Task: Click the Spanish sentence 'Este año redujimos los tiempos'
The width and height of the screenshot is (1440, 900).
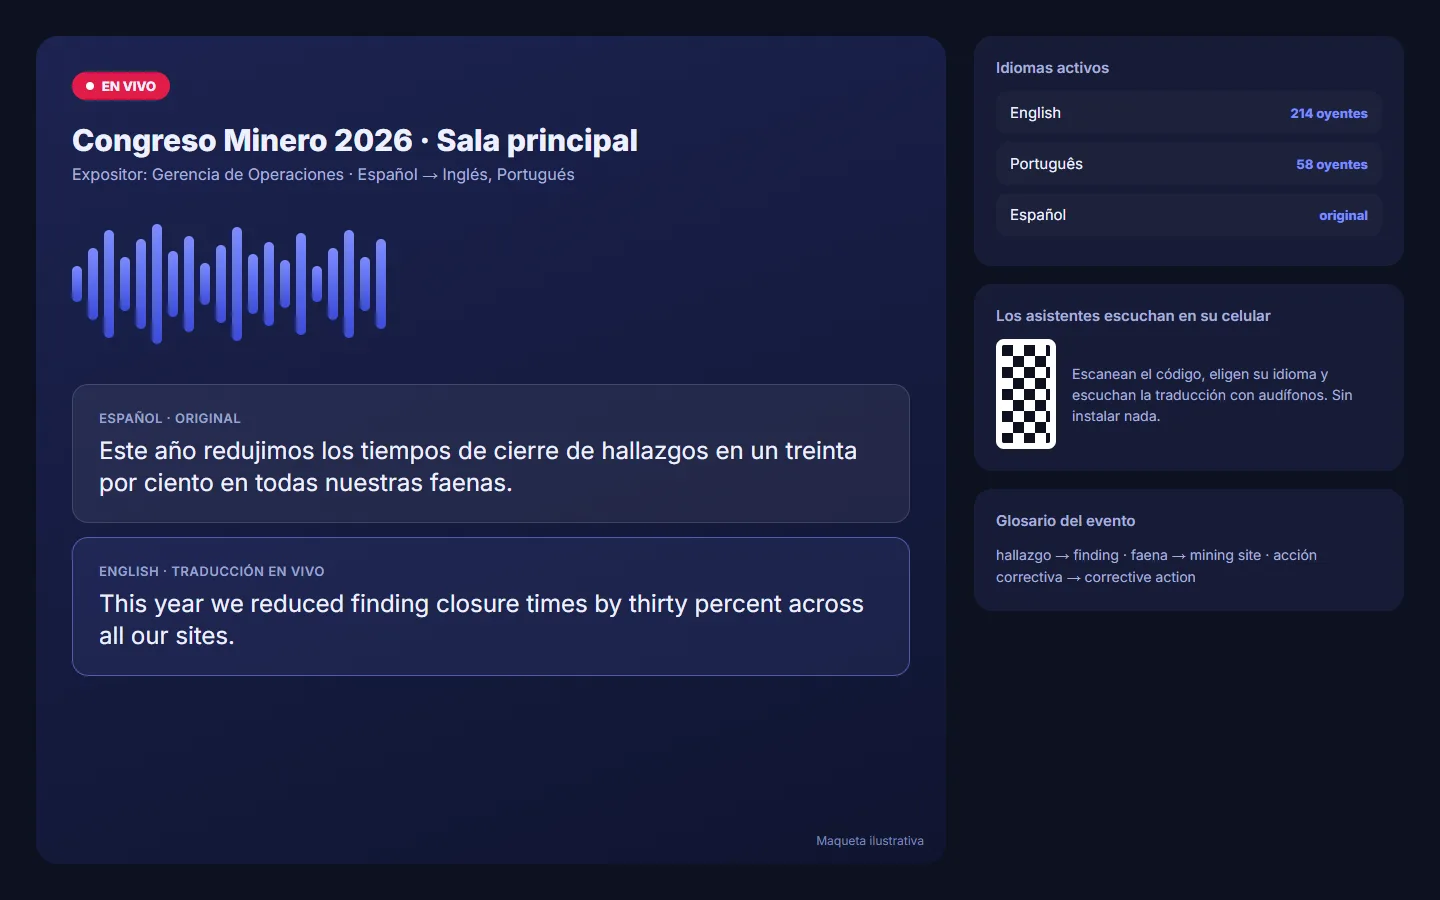Action: coord(478,467)
